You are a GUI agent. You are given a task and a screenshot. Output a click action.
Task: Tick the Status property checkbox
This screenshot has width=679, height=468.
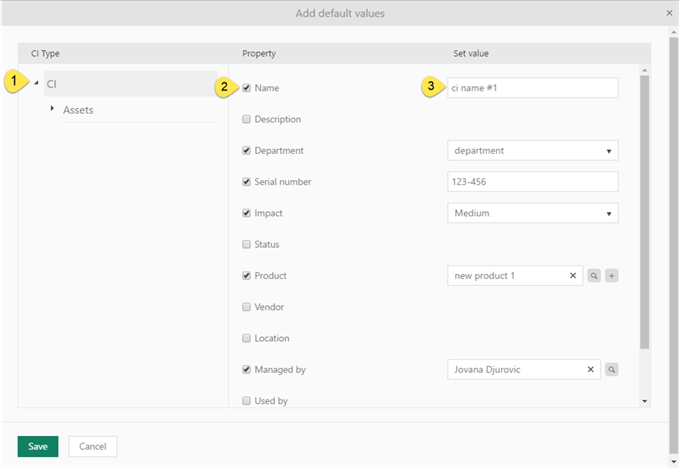pos(247,244)
